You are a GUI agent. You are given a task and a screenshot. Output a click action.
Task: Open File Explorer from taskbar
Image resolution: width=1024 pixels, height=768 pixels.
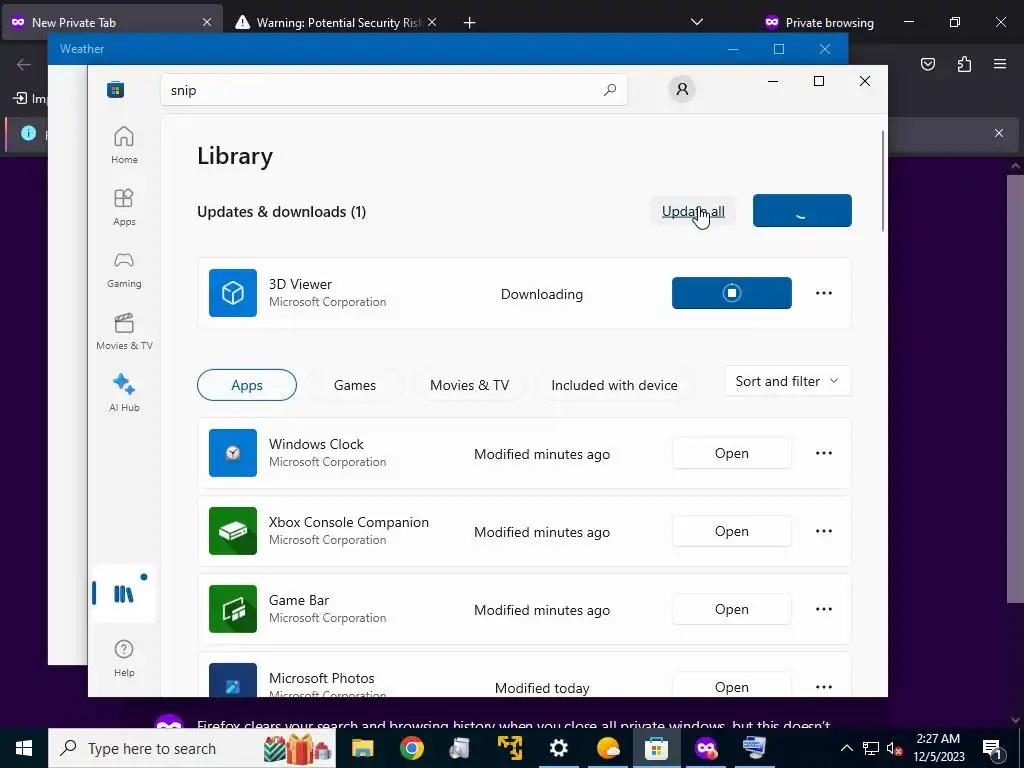362,748
